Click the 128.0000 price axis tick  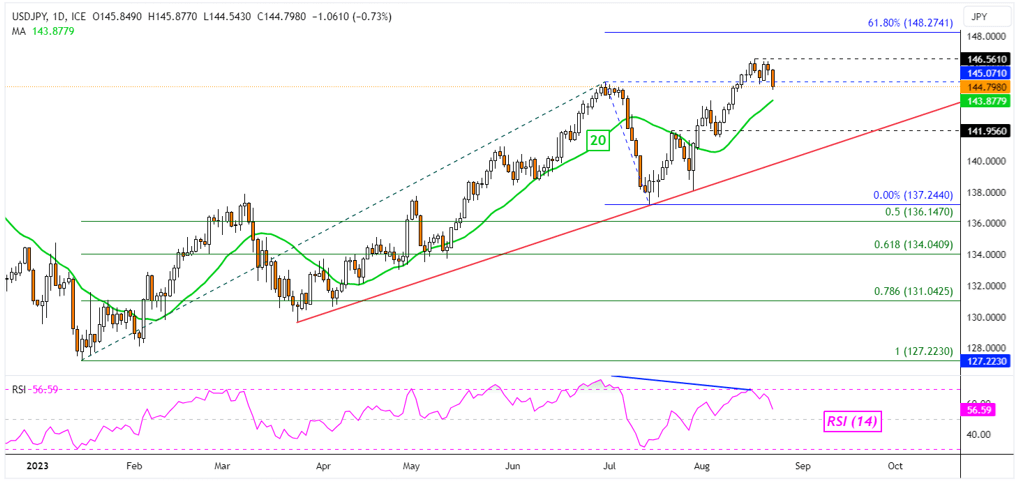pyautogui.click(x=986, y=349)
